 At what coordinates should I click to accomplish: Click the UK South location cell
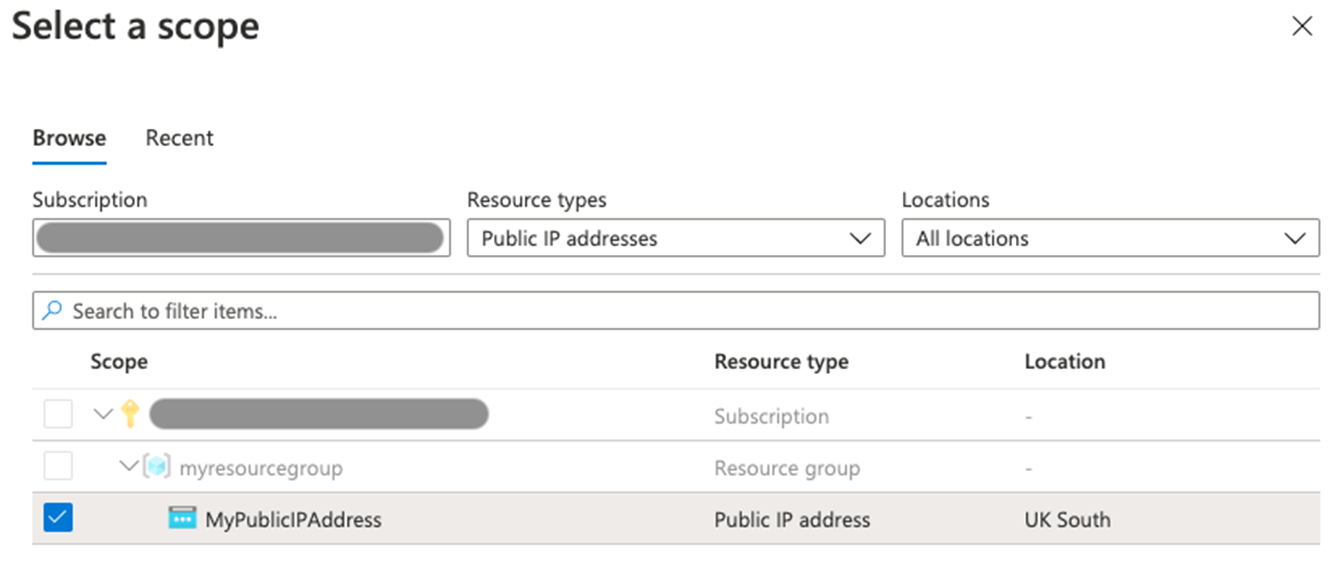pyautogui.click(x=1067, y=520)
